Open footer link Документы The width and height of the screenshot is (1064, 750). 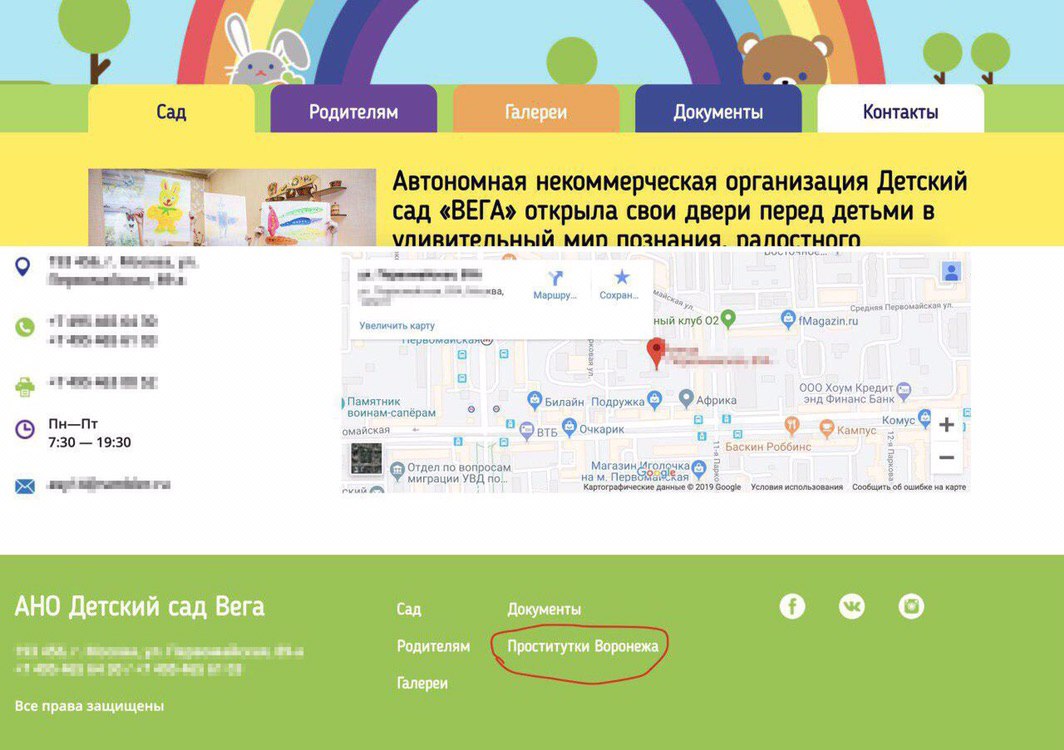point(544,609)
